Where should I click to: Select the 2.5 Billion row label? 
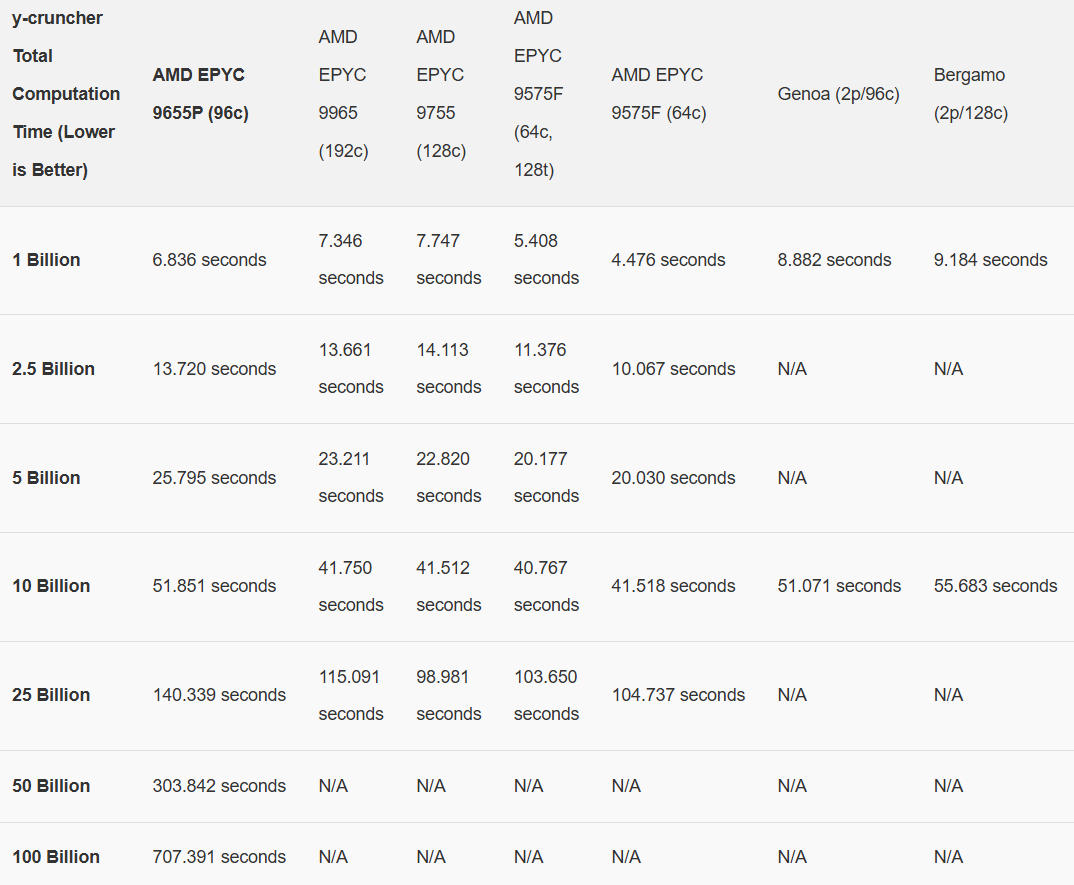[53, 369]
